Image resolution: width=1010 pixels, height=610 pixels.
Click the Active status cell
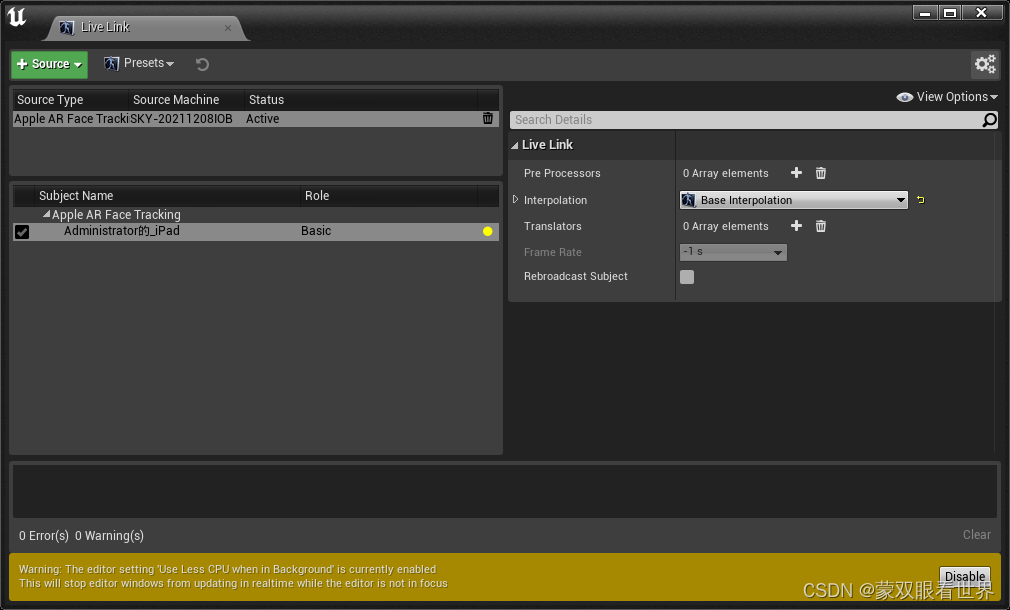tap(262, 119)
